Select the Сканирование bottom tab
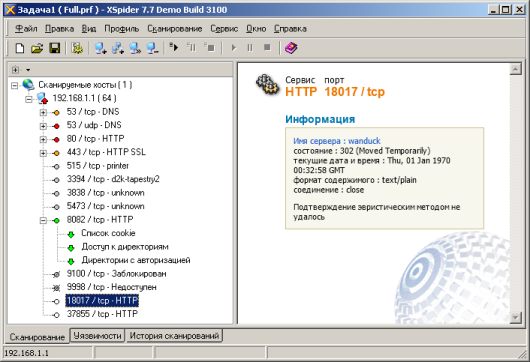This screenshot has height=362, width=530. (37, 337)
